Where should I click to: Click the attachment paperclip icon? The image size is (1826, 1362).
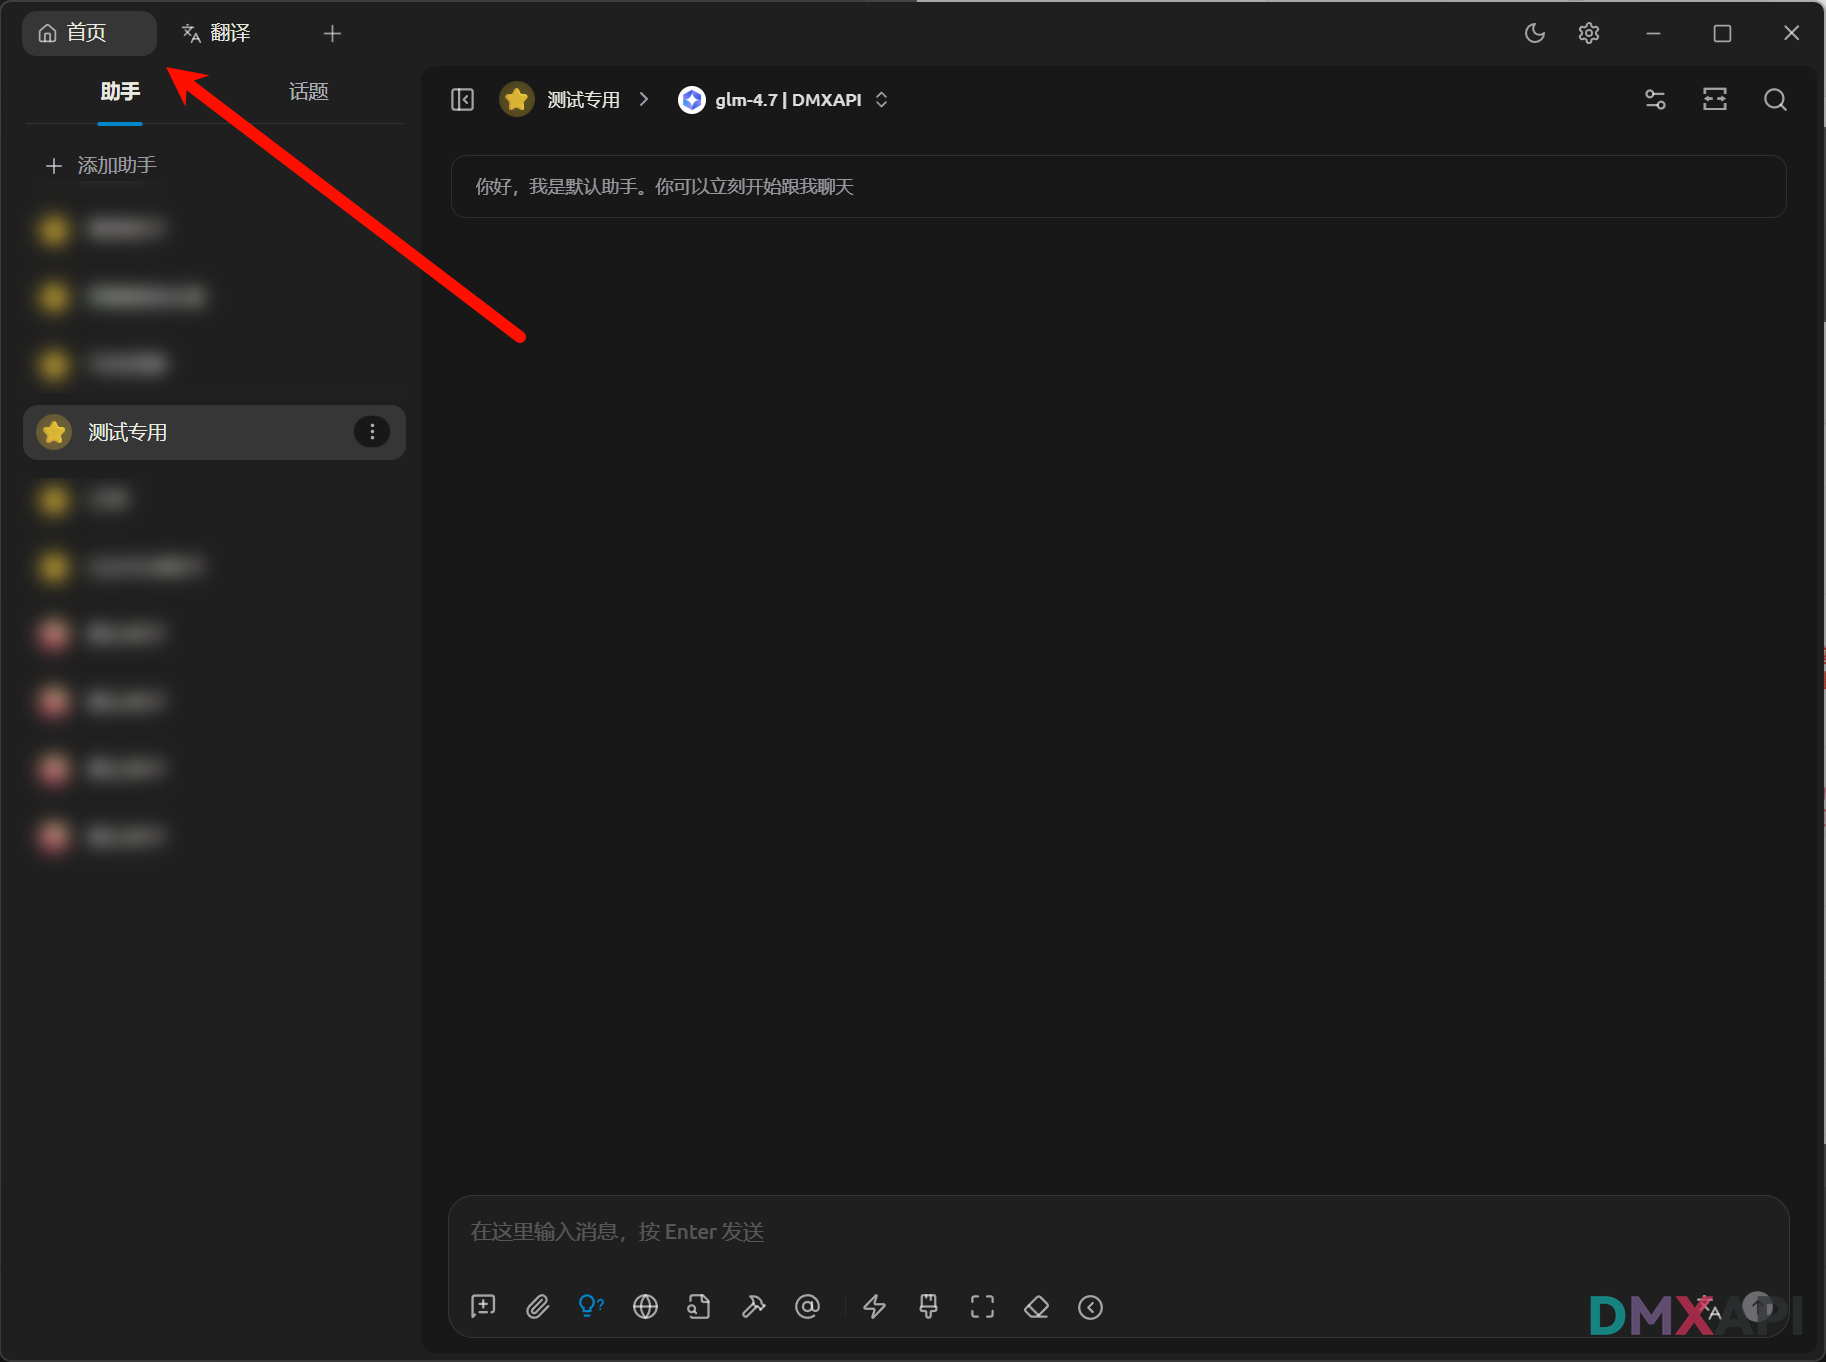pos(538,1307)
